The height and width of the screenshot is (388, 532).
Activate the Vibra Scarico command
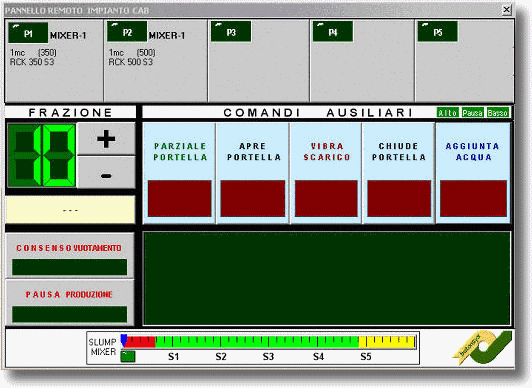[x=326, y=173]
